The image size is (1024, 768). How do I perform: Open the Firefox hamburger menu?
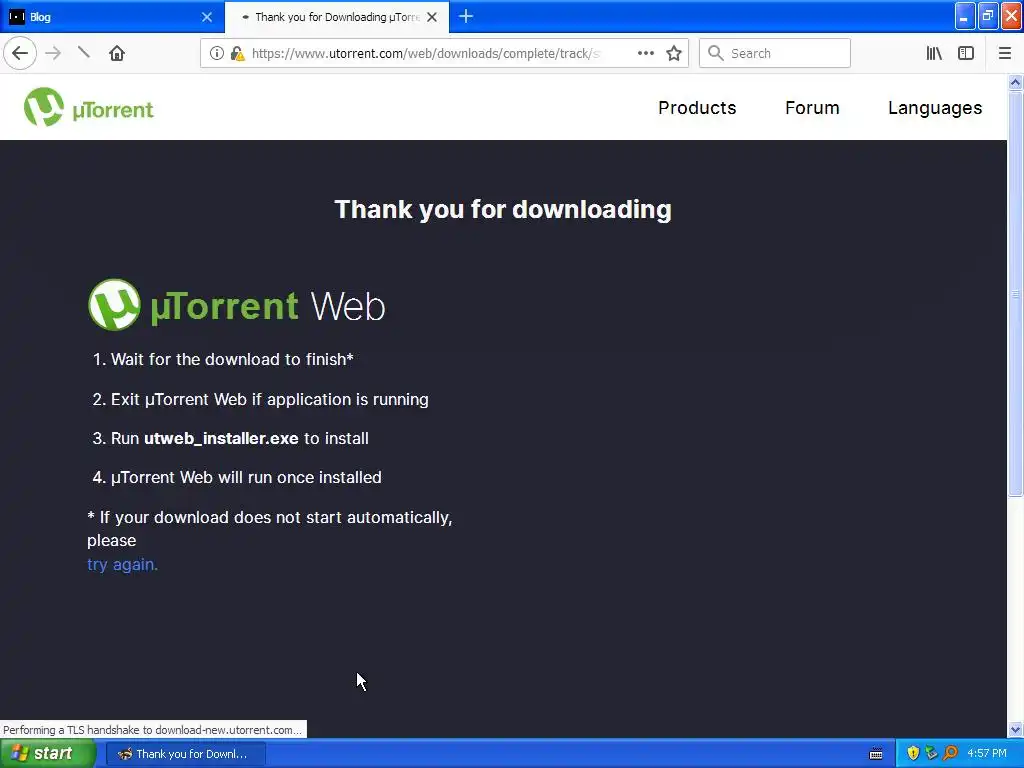pos(1004,53)
